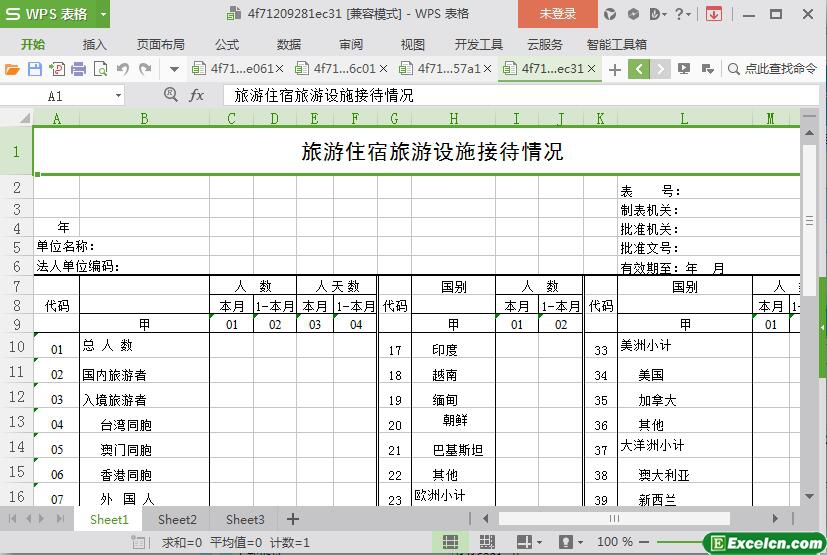The image size is (827, 555).
Task: Open a new document tab with plus
Action: pyautogui.click(x=614, y=69)
